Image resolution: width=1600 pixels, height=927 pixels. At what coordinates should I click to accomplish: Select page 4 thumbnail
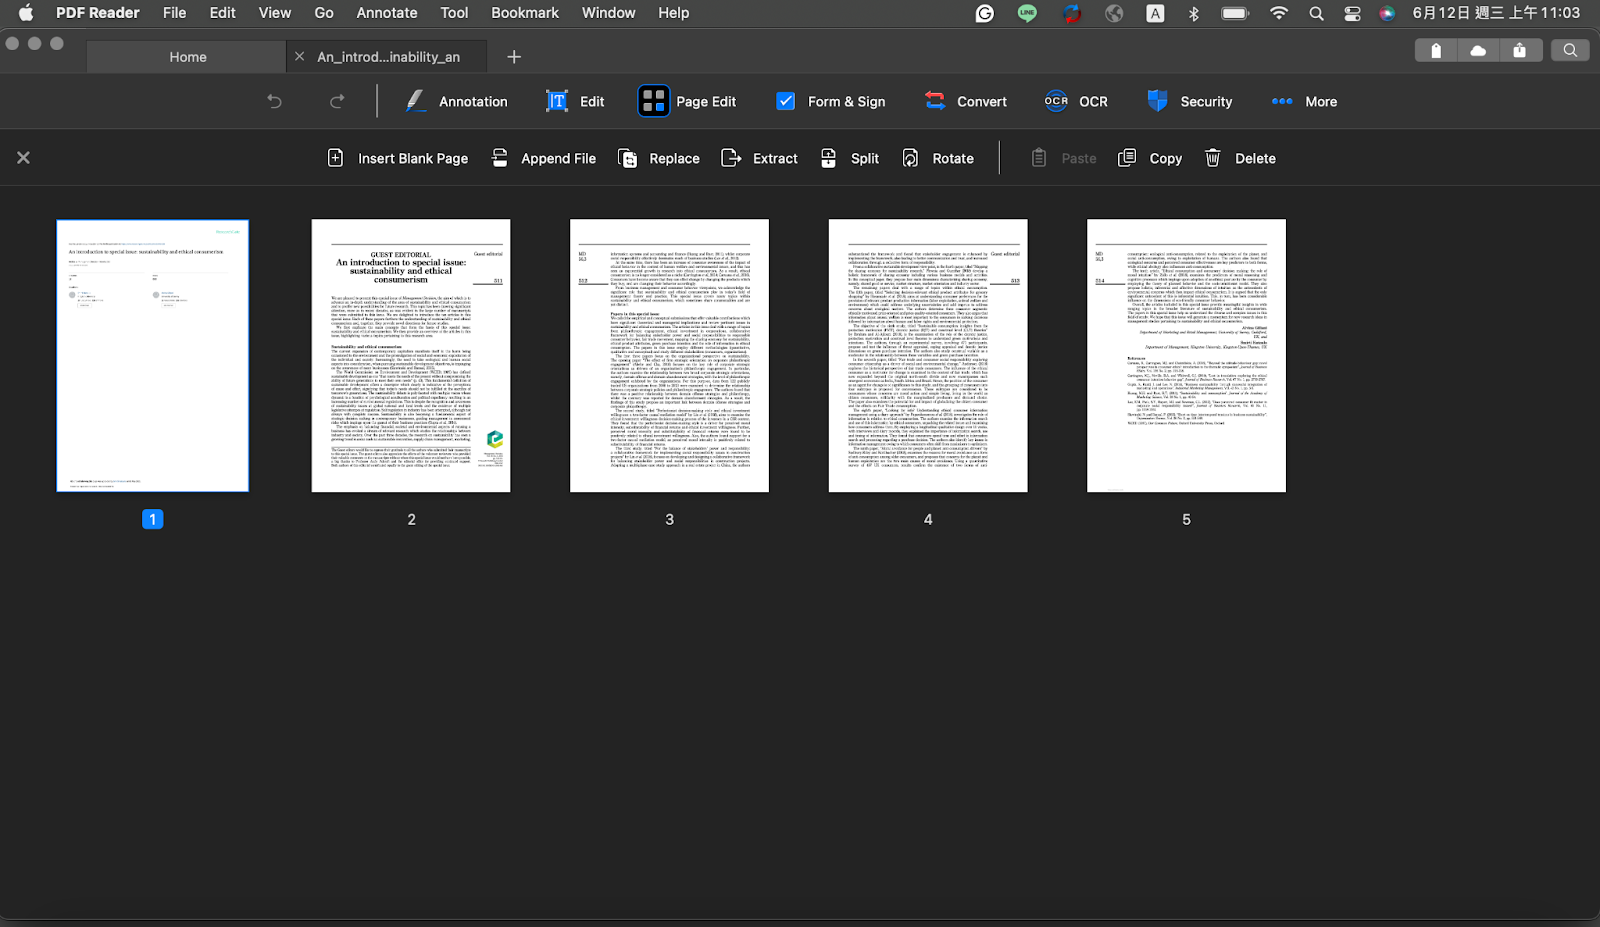[928, 356]
